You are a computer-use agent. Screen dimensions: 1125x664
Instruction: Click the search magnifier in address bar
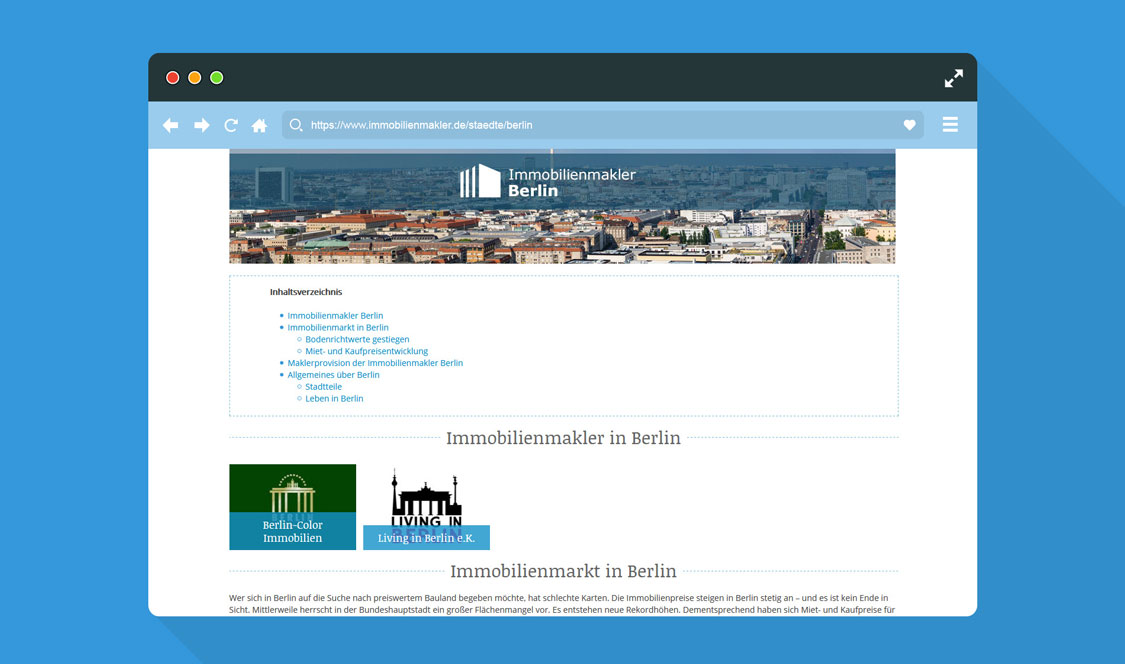point(296,125)
